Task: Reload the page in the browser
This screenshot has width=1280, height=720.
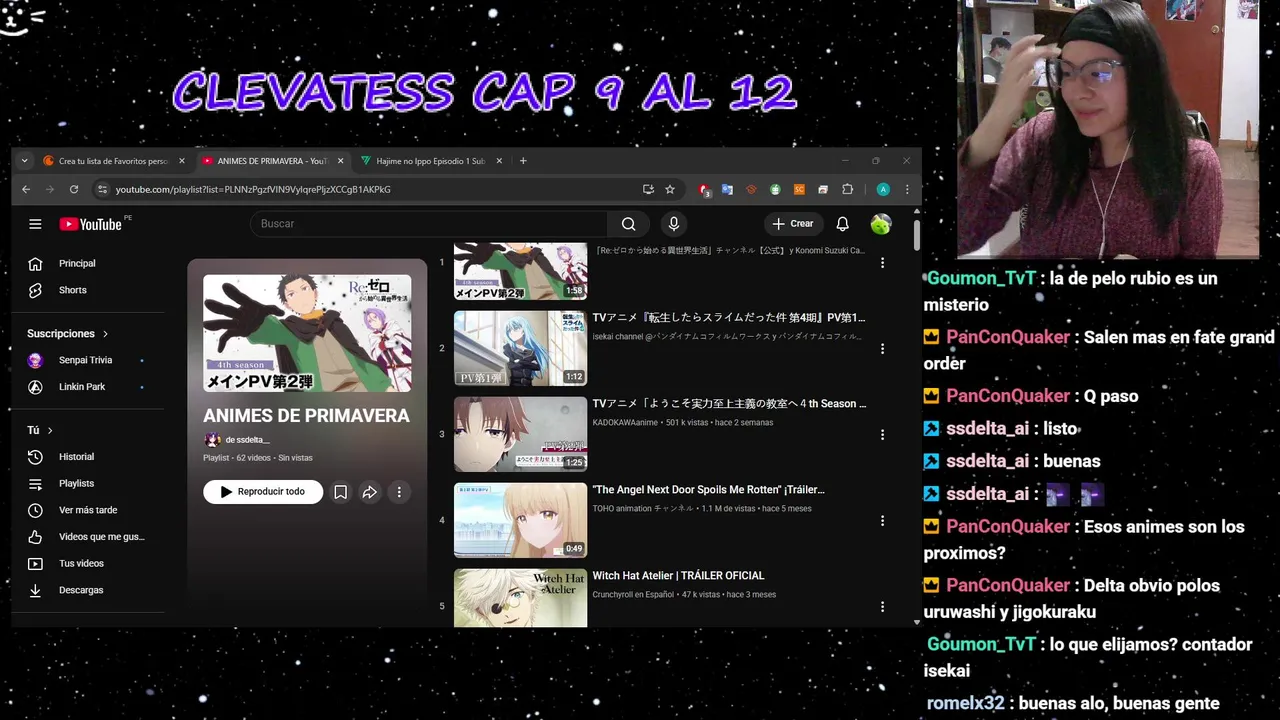Action: click(x=73, y=189)
